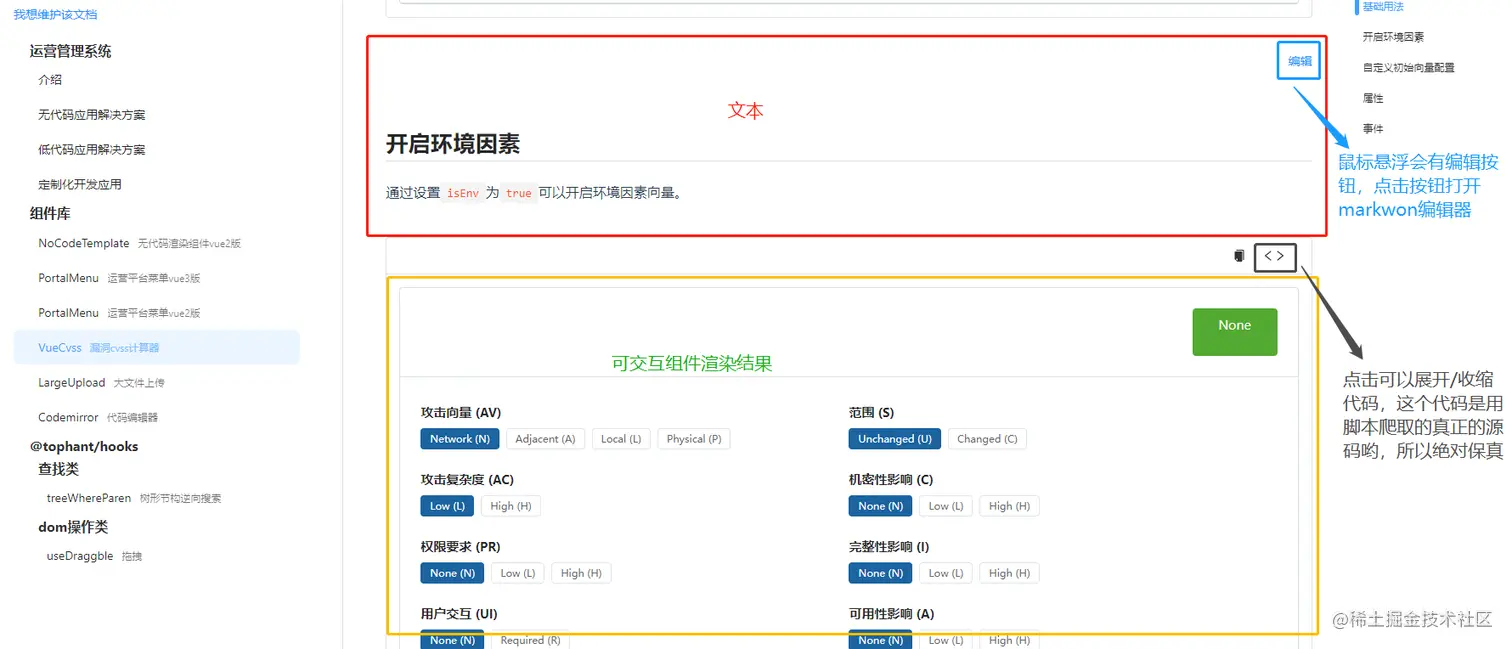Open the 我想维护该文档 link
Screen dimensions: 1512x649
(x=55, y=15)
